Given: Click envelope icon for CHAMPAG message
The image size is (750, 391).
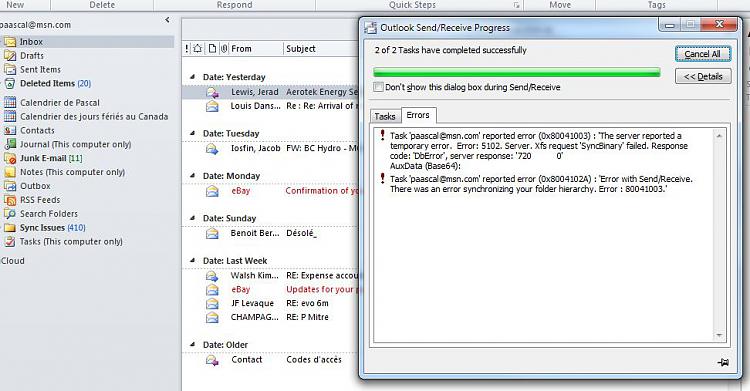Looking at the screenshot, I should click(212, 317).
